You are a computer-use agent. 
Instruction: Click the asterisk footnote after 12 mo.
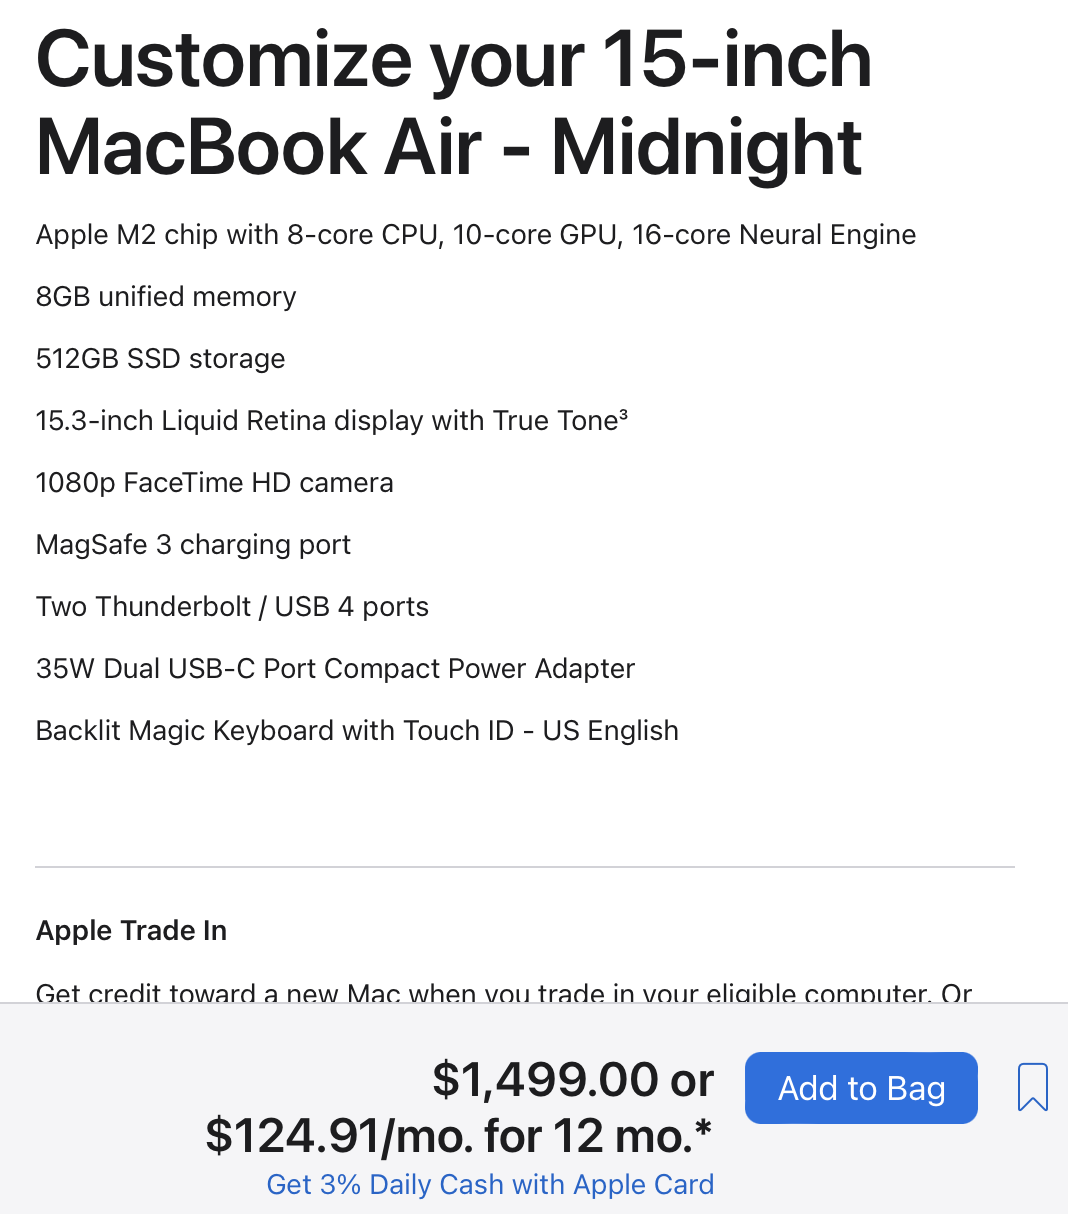pyautogui.click(x=704, y=1129)
